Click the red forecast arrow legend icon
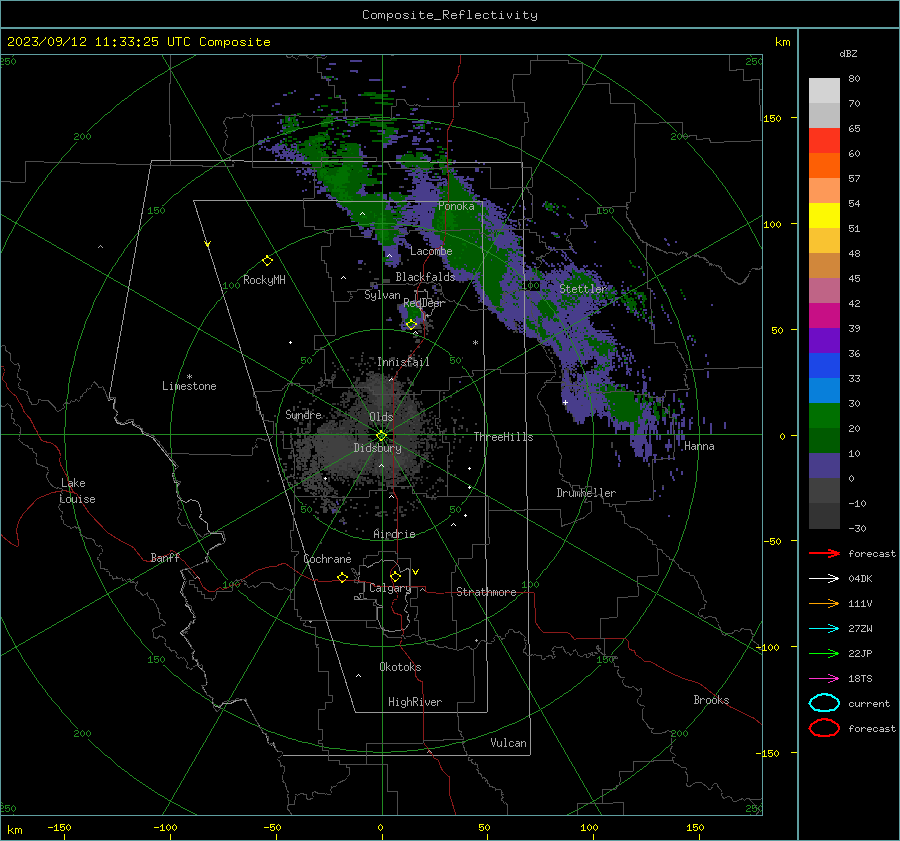Screen dimensions: 900x841 (x=824, y=553)
